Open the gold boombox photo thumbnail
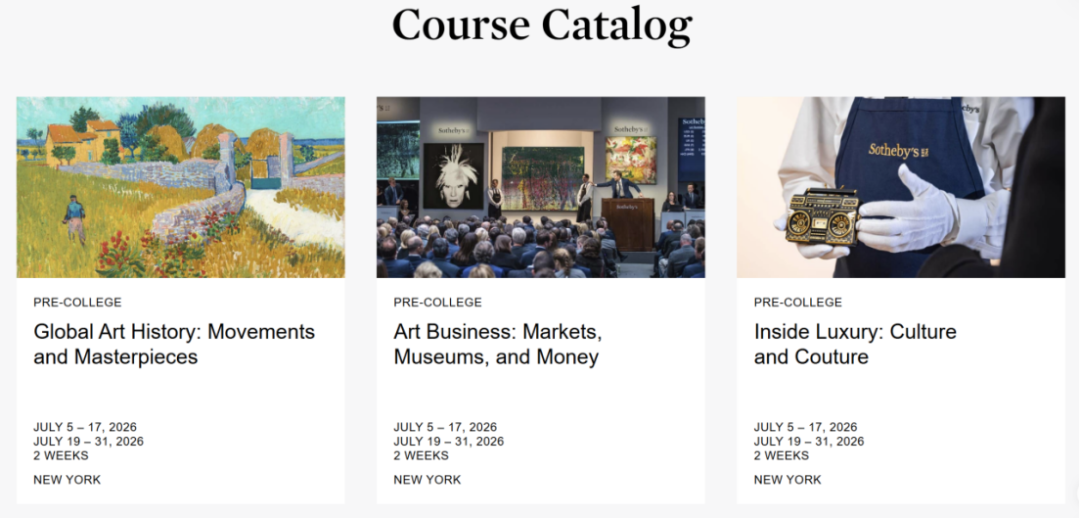Viewport: 1080px width, 518px height. 900,187
